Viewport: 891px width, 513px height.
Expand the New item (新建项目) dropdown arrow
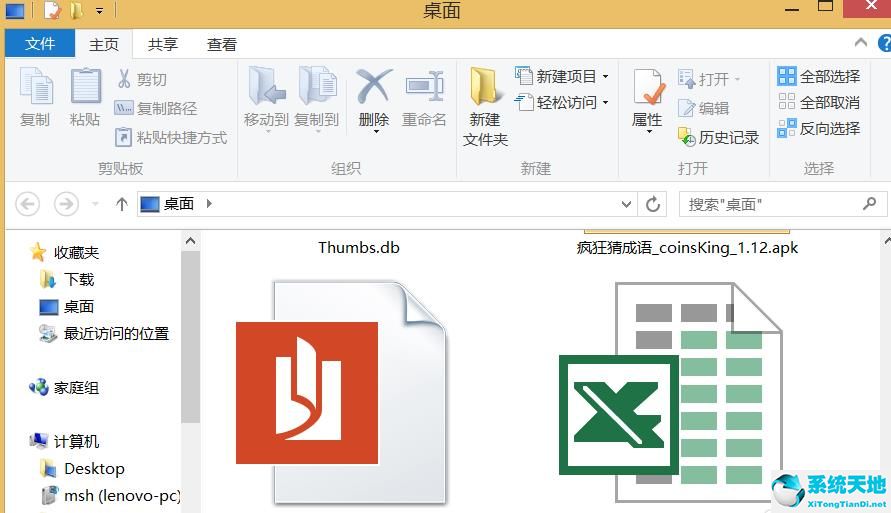[606, 76]
